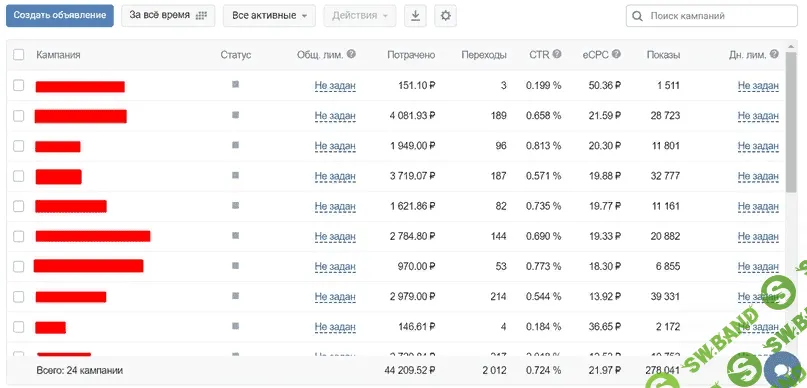Set daily limit Не задан in 1 511 impressions row
The height and width of the screenshot is (388, 807).
(758, 85)
